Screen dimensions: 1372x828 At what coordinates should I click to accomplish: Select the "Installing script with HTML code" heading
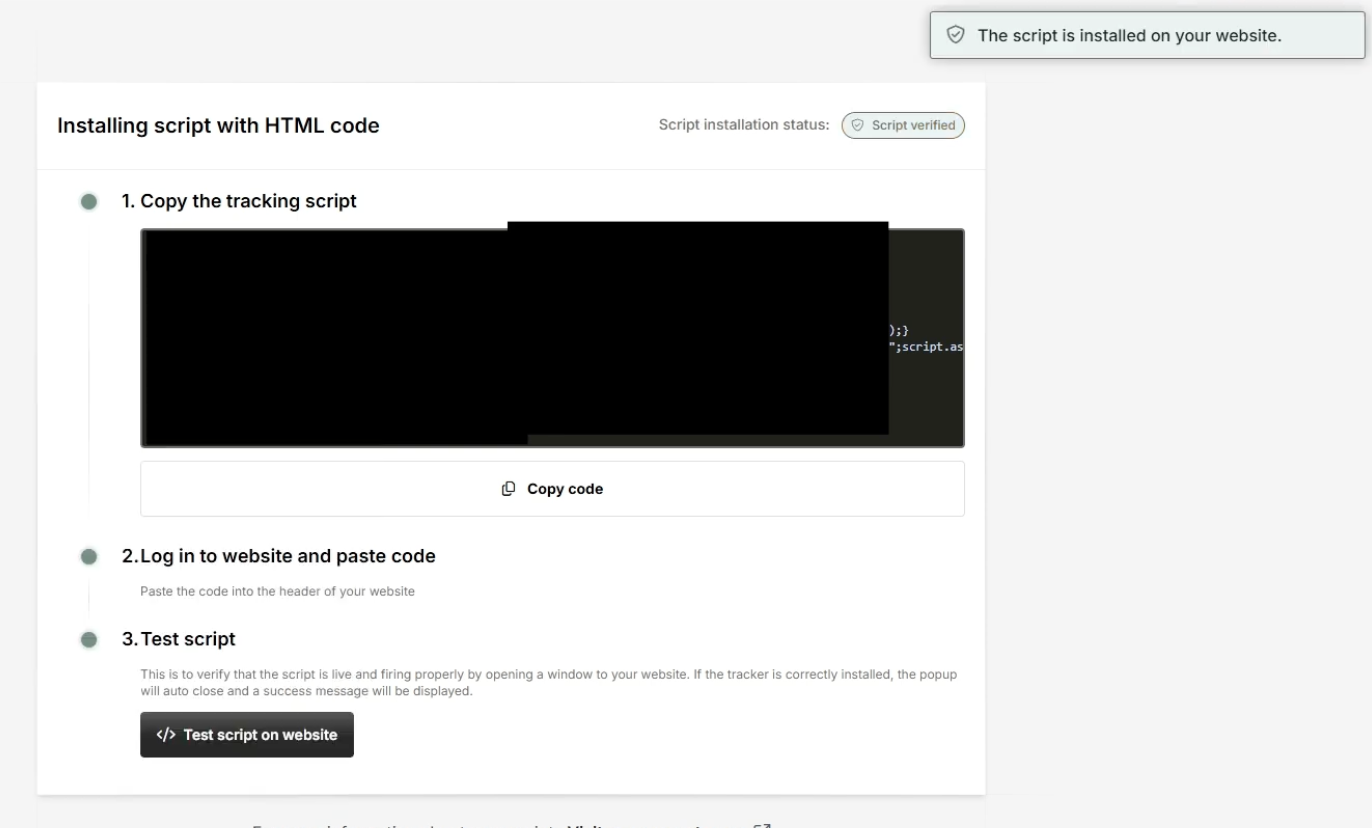click(x=218, y=126)
